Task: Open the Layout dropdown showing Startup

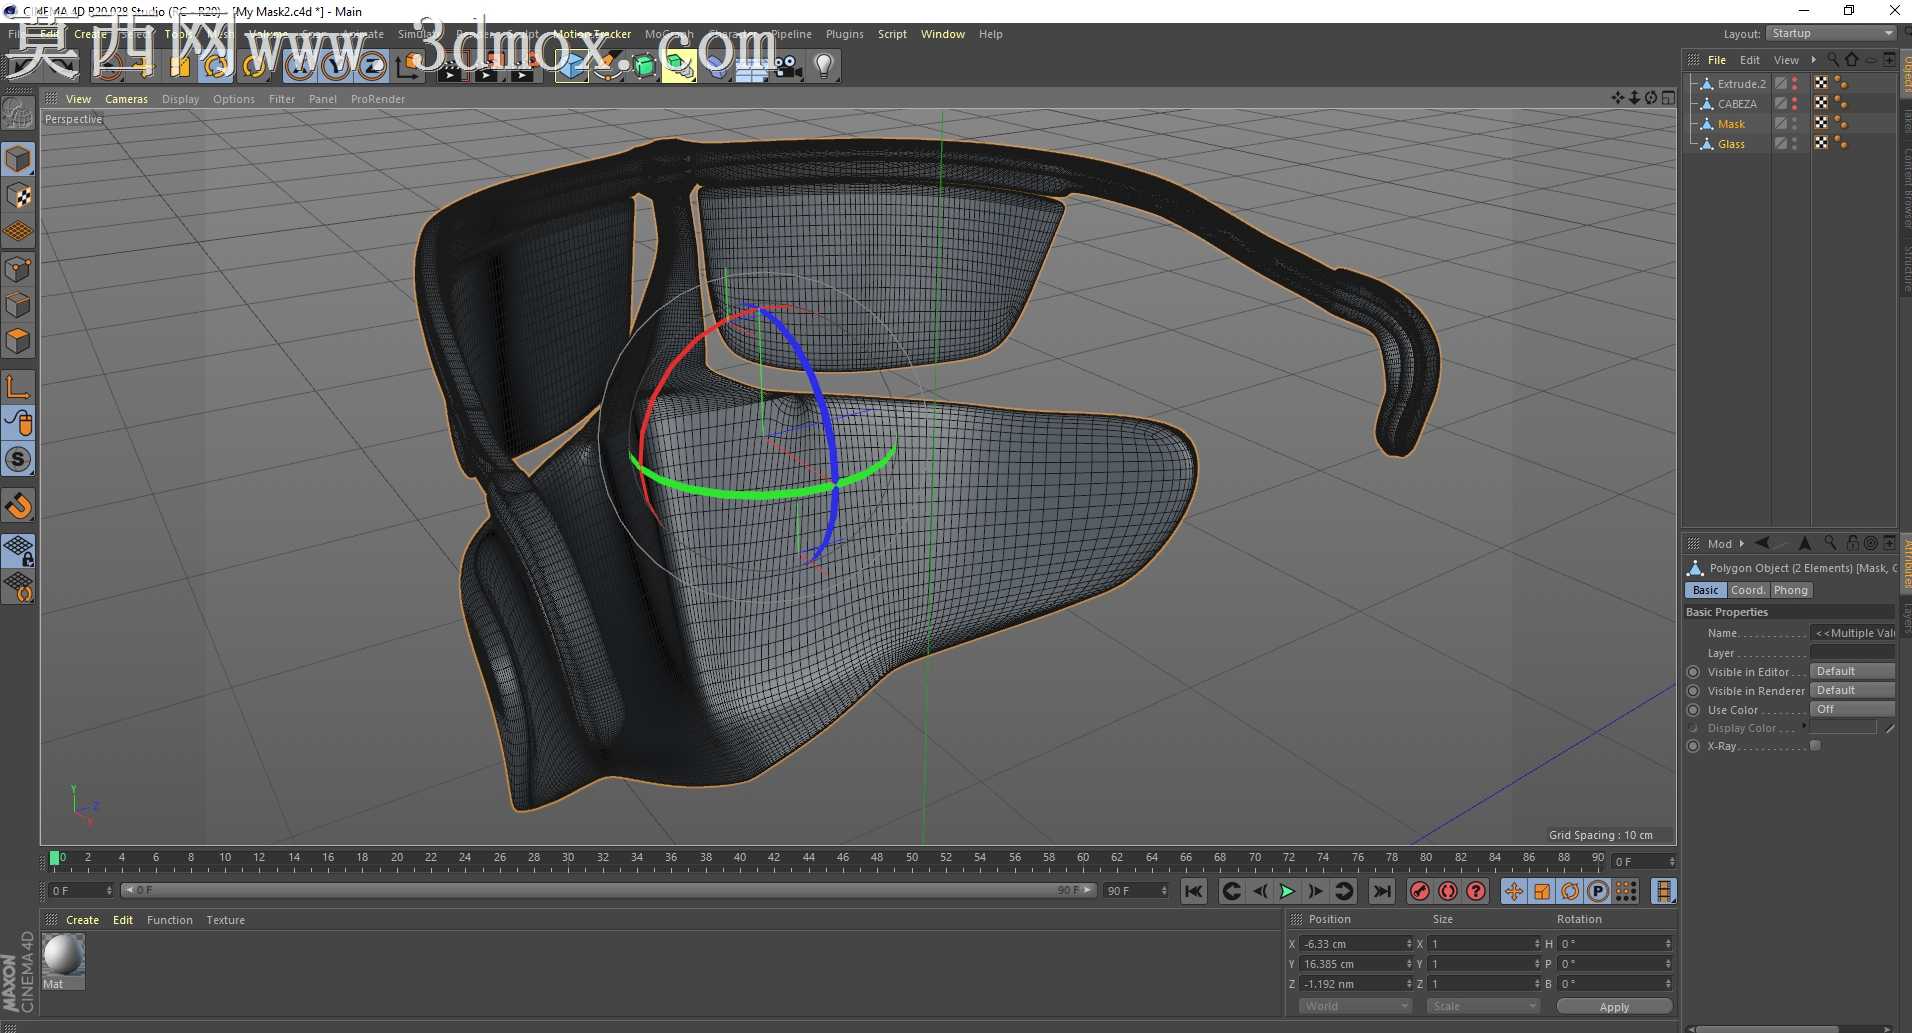Action: click(x=1831, y=34)
